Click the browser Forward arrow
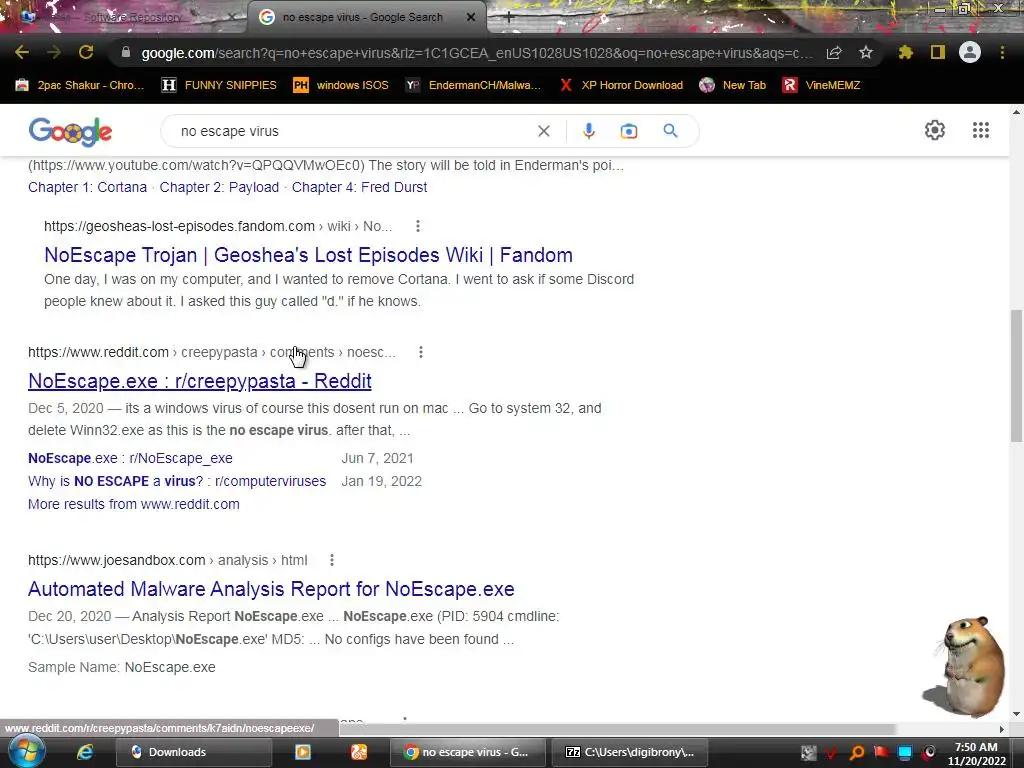The width and height of the screenshot is (1024, 768). click(x=54, y=52)
